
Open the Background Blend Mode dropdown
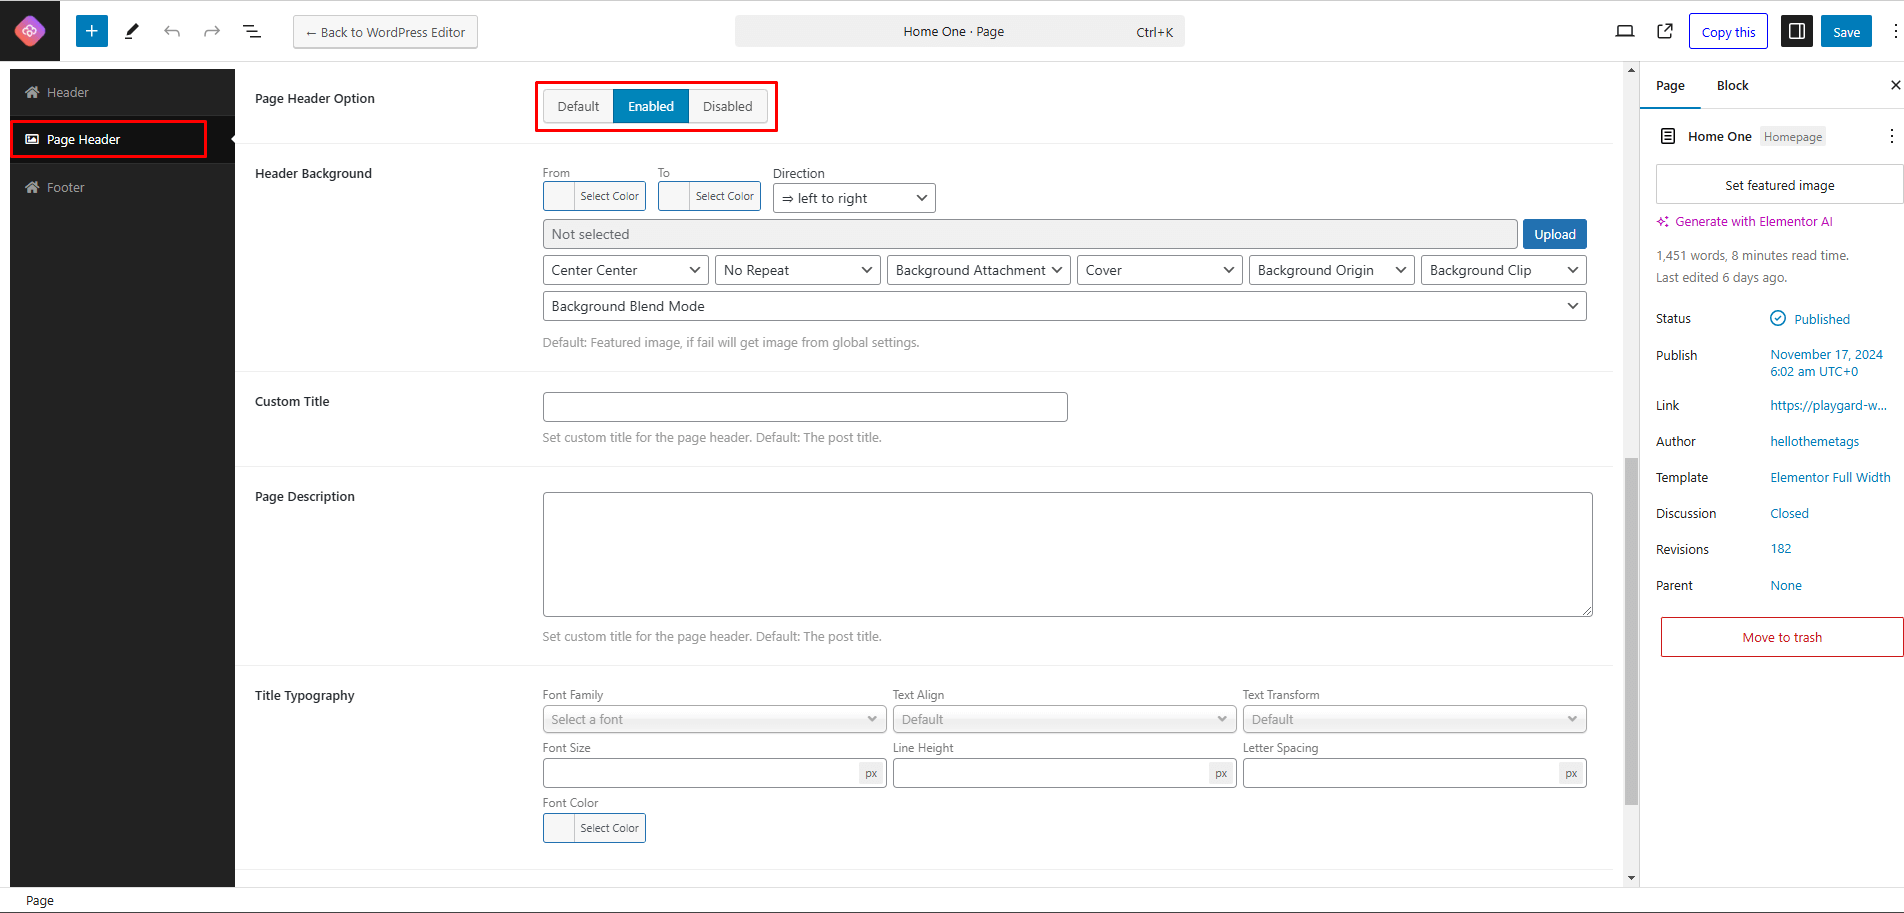pos(1065,306)
